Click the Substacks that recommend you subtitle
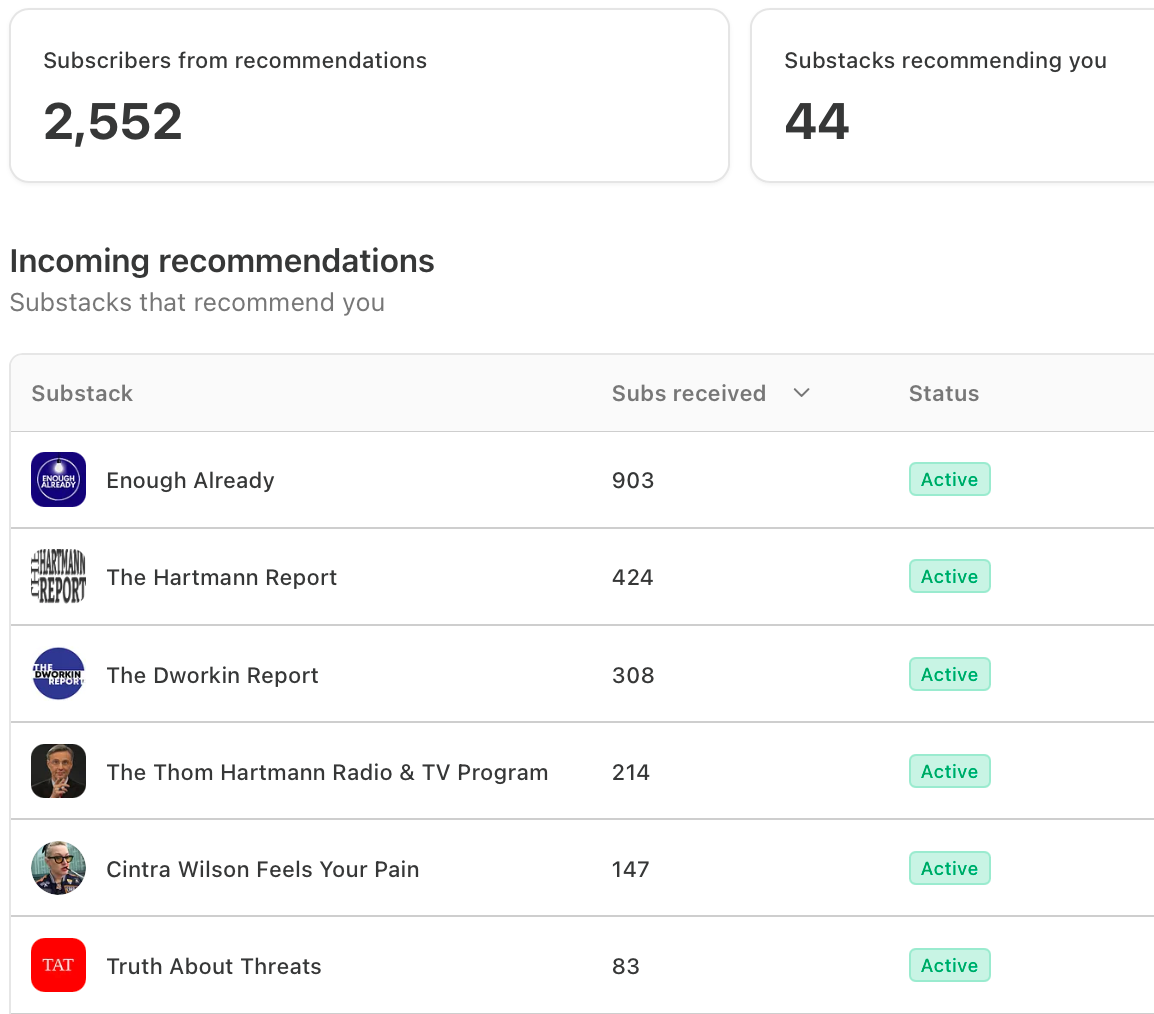The image size is (1154, 1014). [197, 302]
